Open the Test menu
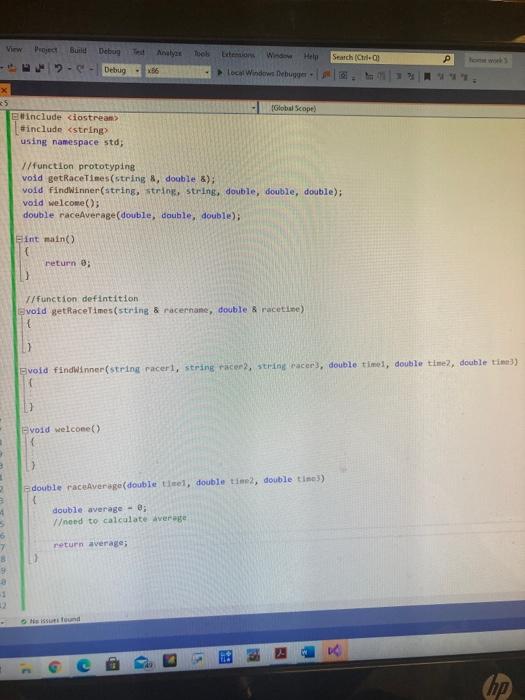This screenshot has width=525, height=700. [138, 52]
